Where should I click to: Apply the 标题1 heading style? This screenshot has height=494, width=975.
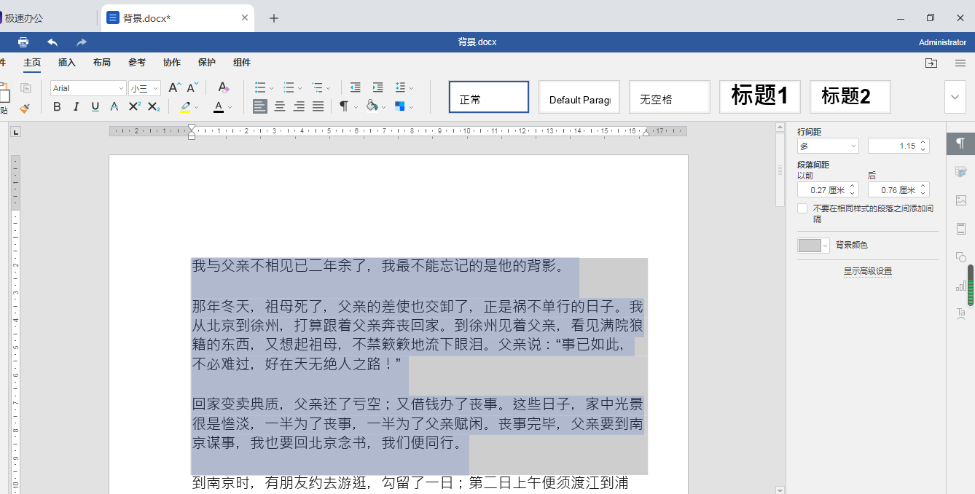[760, 97]
